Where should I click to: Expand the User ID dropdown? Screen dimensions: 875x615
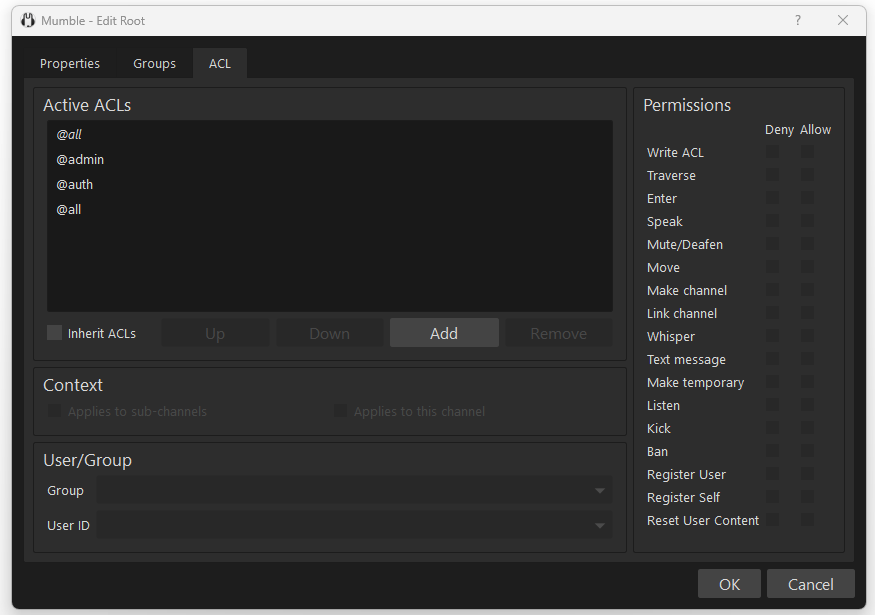599,526
